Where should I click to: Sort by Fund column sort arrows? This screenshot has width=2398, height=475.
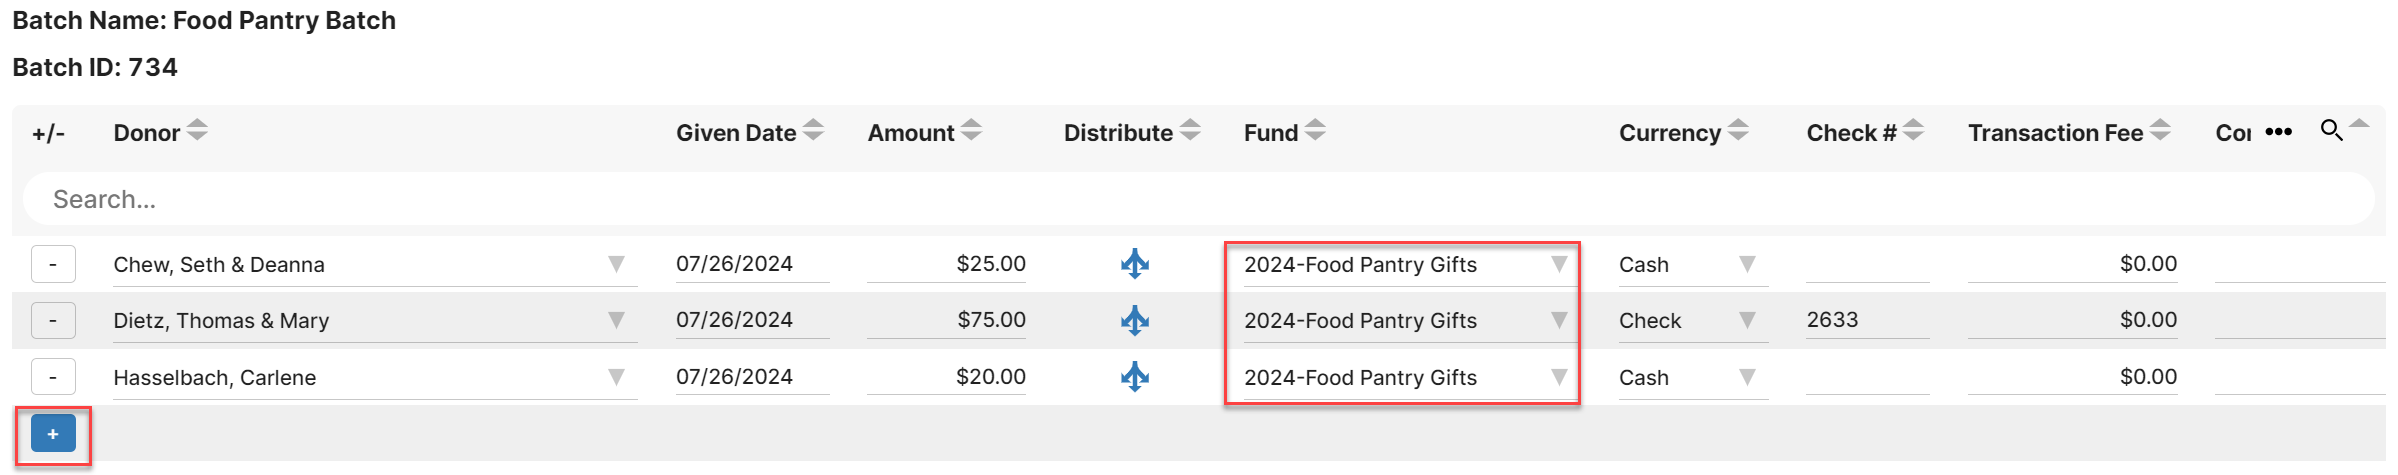coord(1315,130)
